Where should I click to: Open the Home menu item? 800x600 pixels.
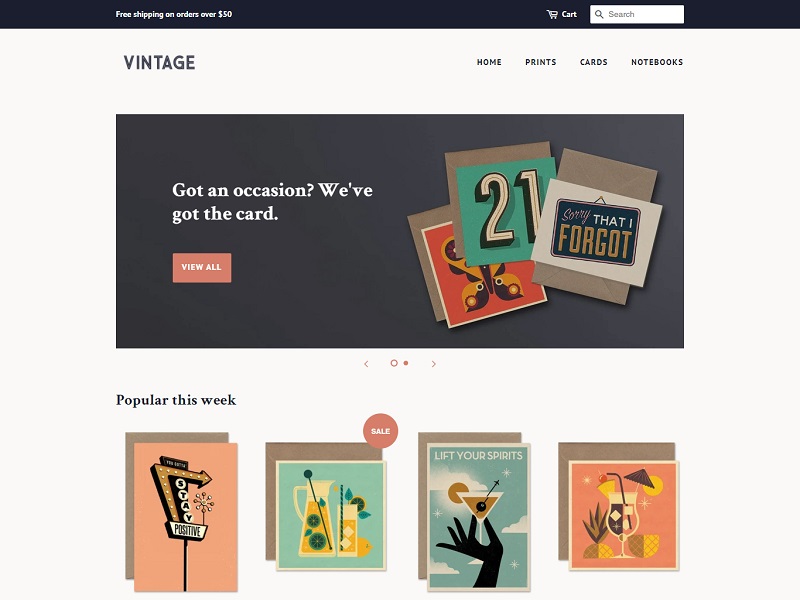pos(489,62)
